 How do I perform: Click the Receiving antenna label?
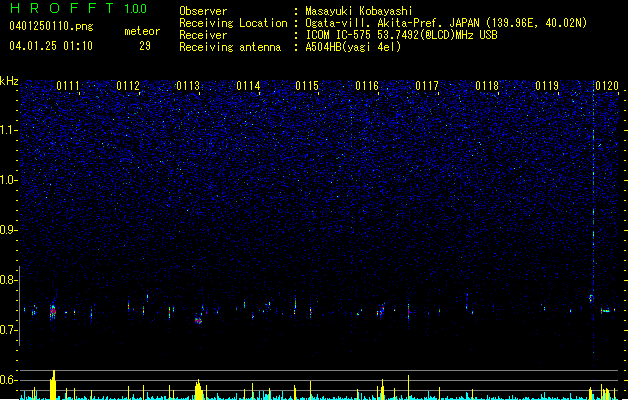[x=230, y=47]
